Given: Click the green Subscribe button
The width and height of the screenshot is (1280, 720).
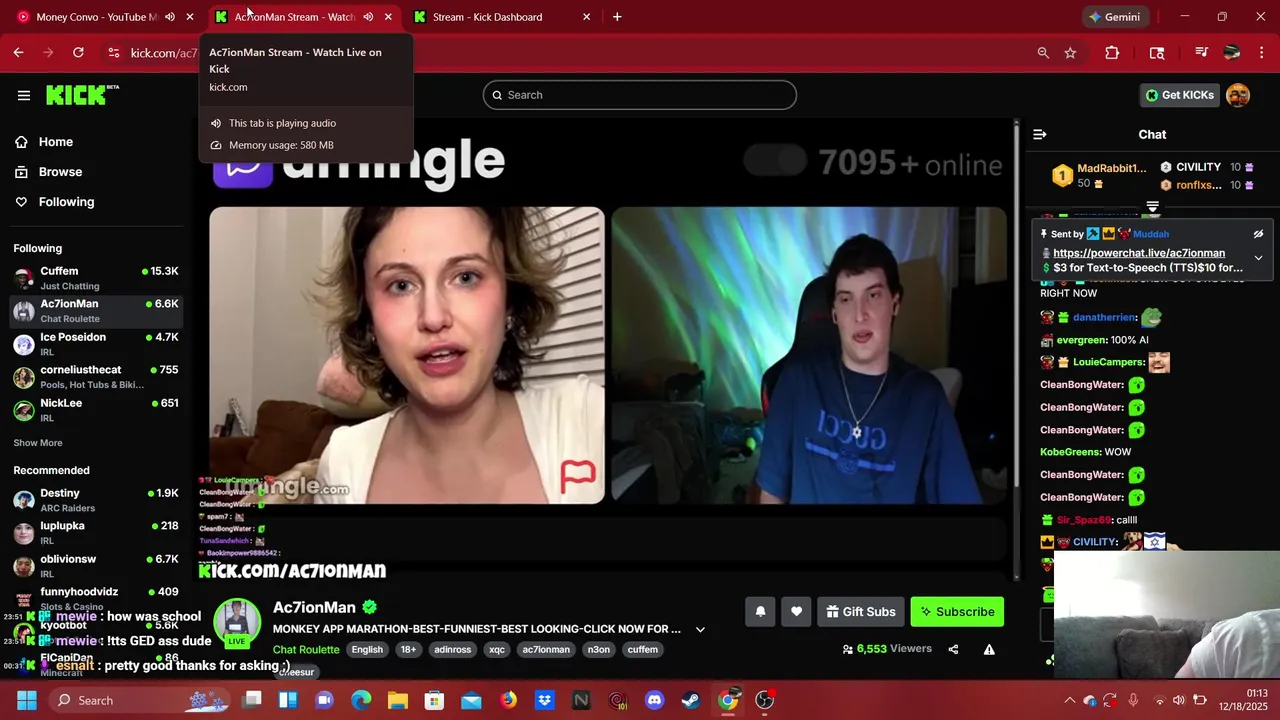Looking at the screenshot, I should click(957, 612).
